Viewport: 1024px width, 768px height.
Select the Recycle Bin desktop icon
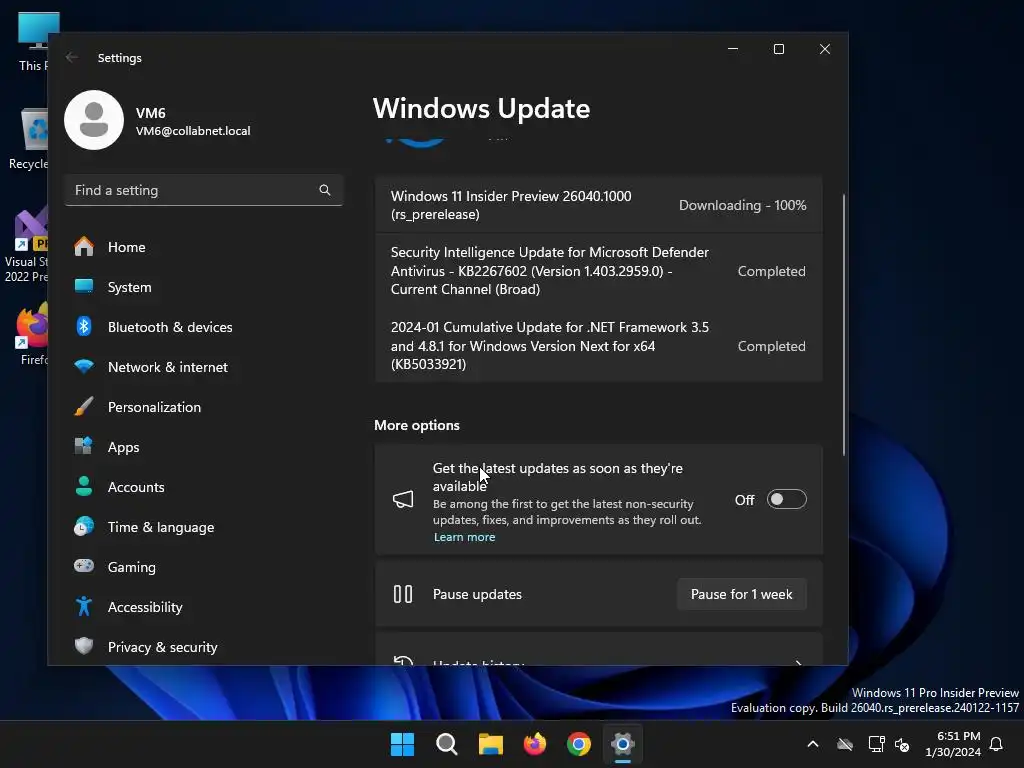click(x=29, y=139)
